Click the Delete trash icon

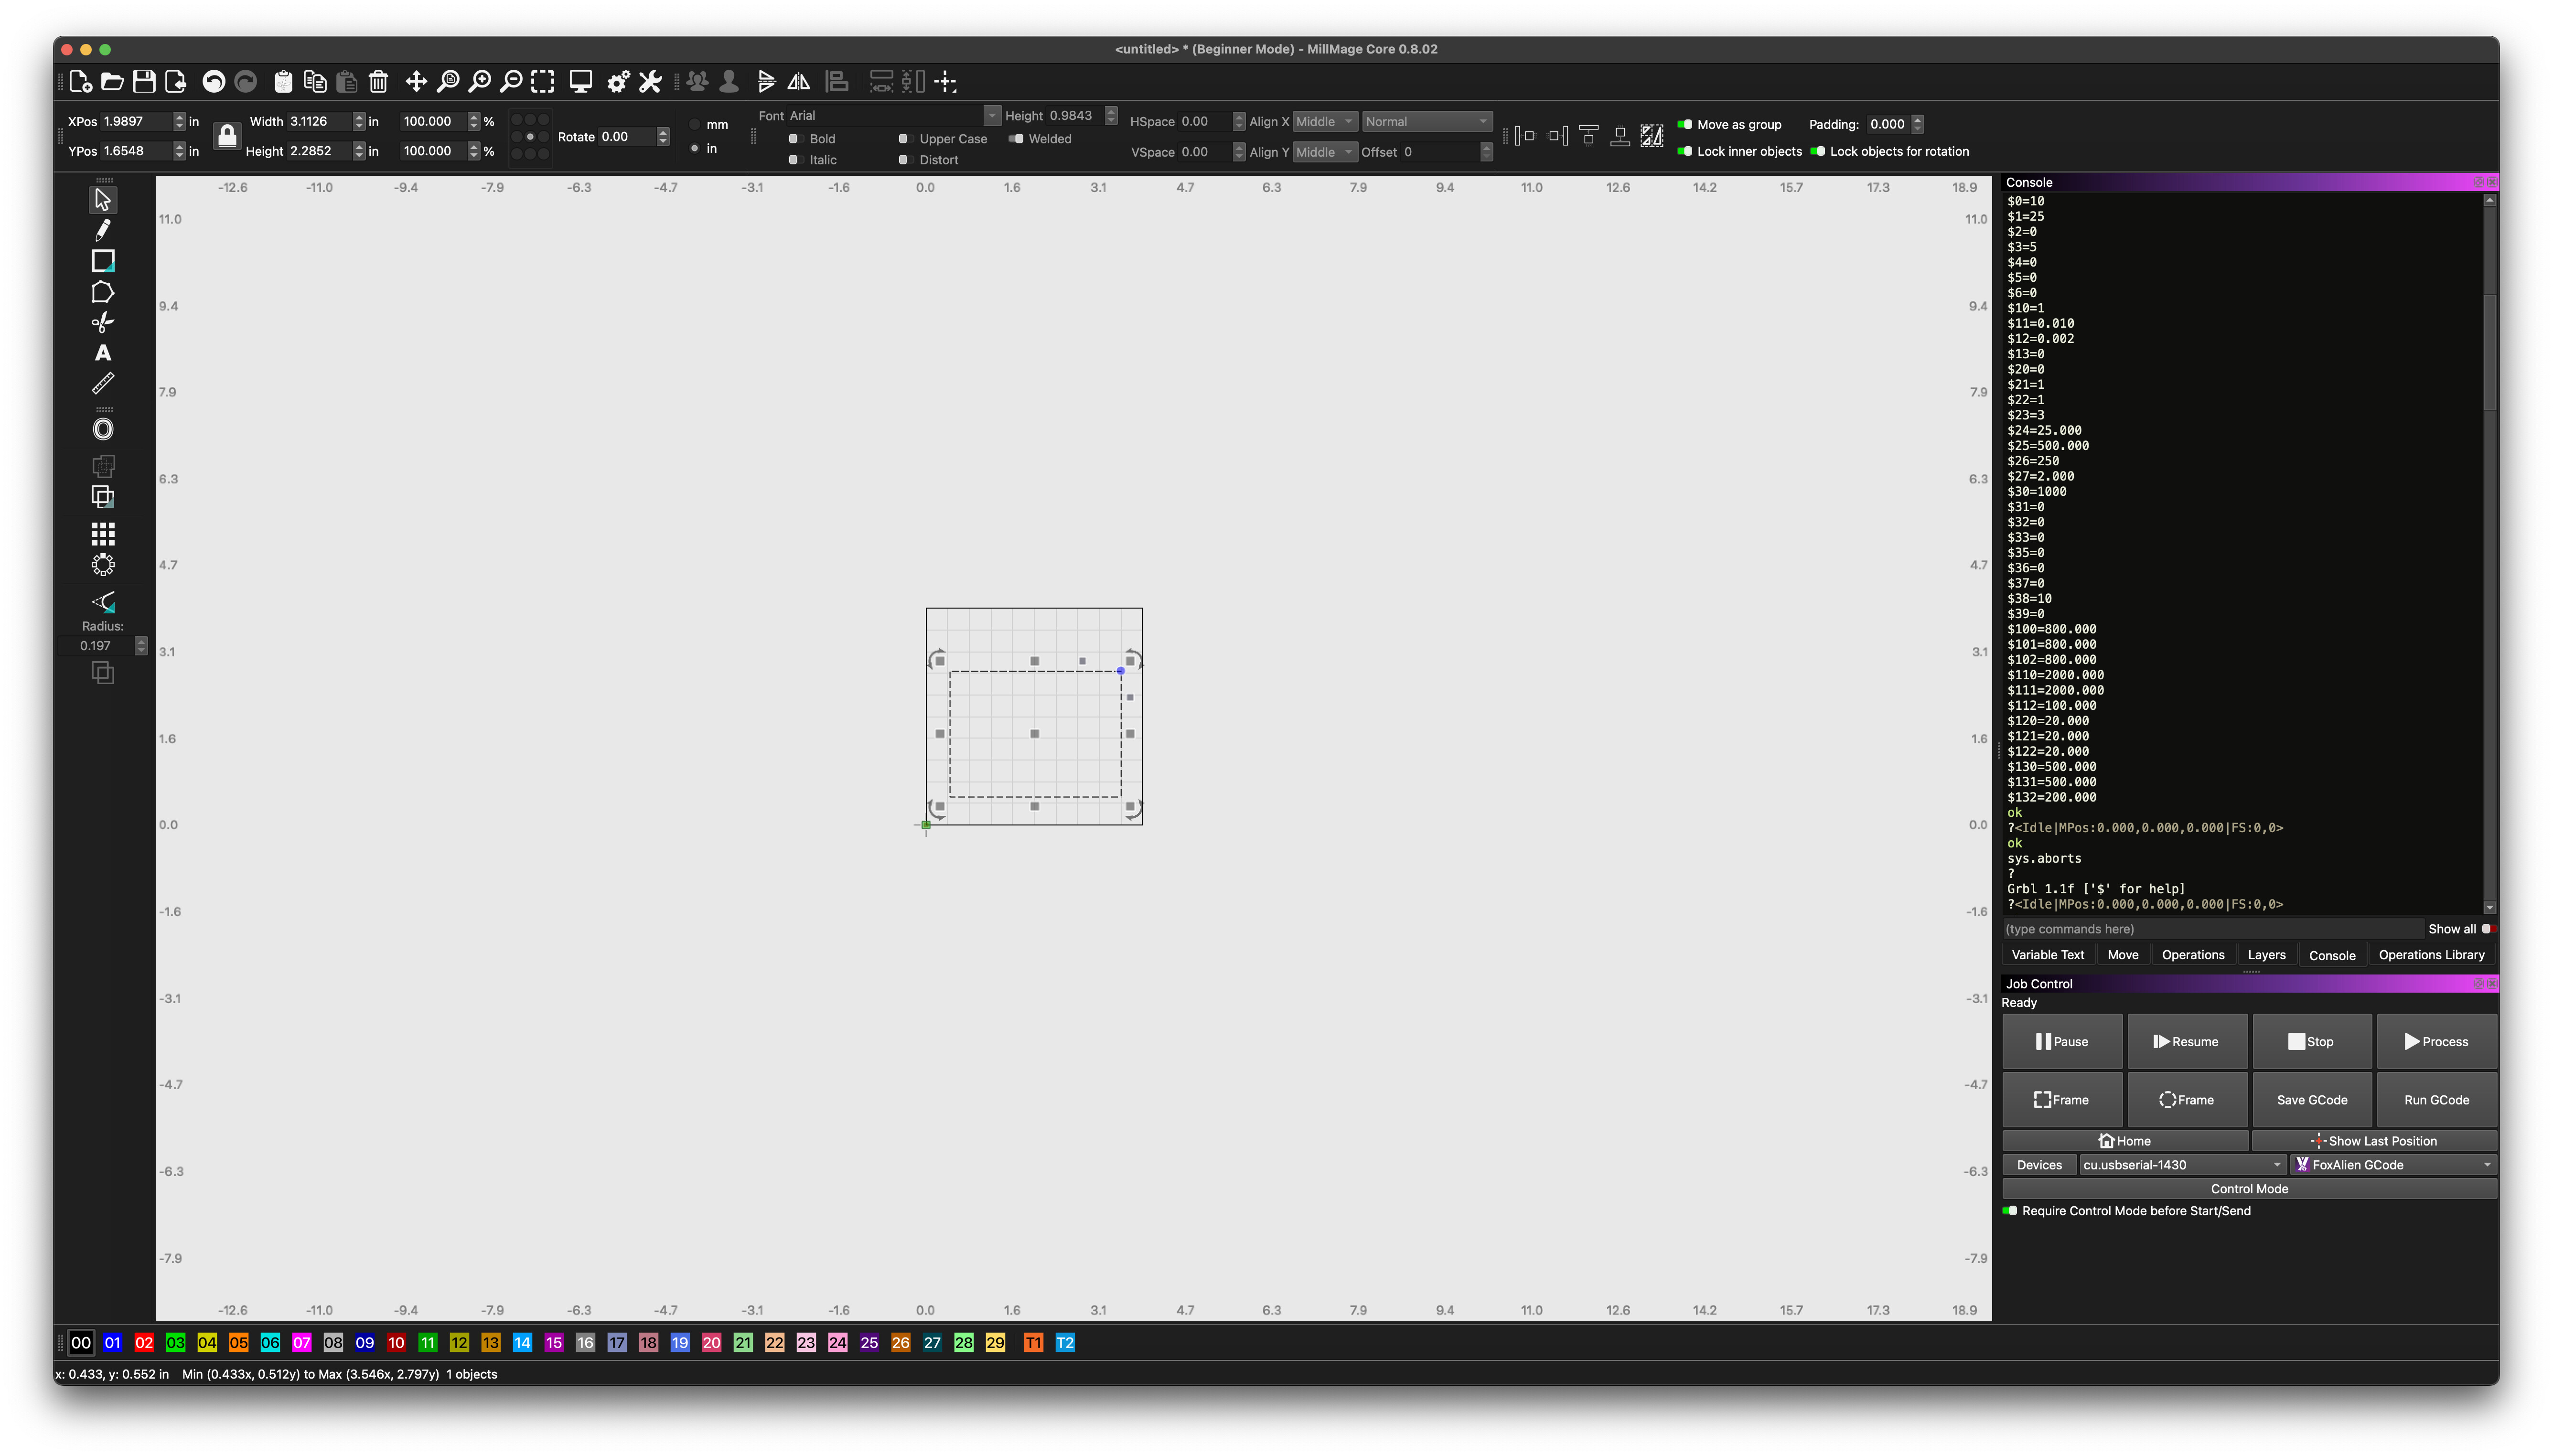[x=378, y=82]
